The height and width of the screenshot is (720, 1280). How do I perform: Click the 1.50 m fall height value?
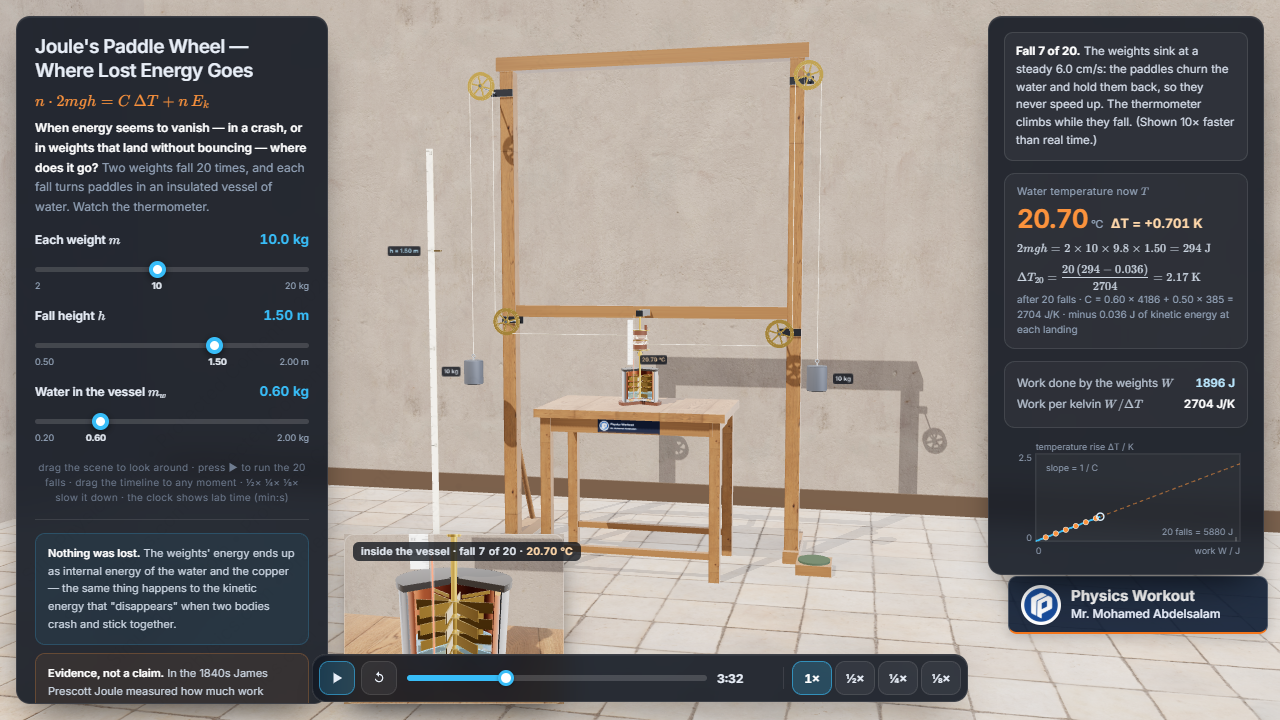285,316
